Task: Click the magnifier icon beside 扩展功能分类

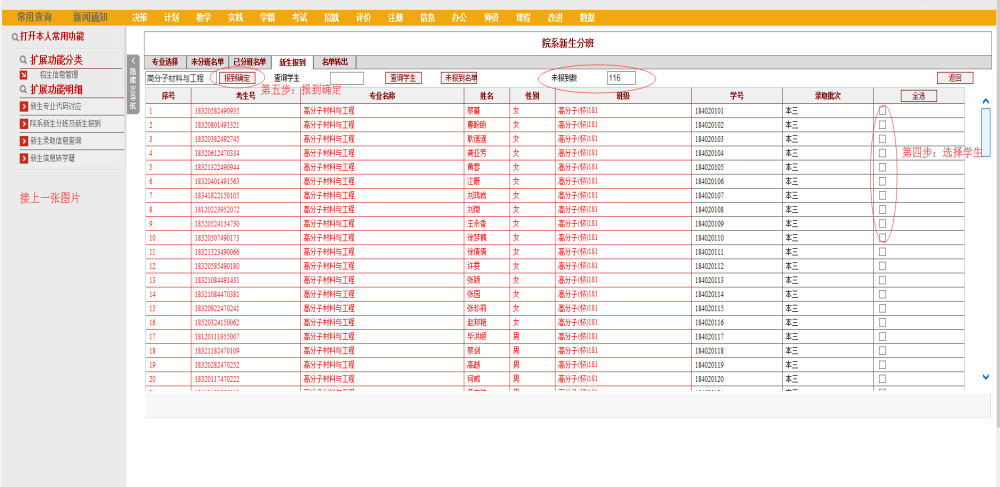Action: pos(22,60)
